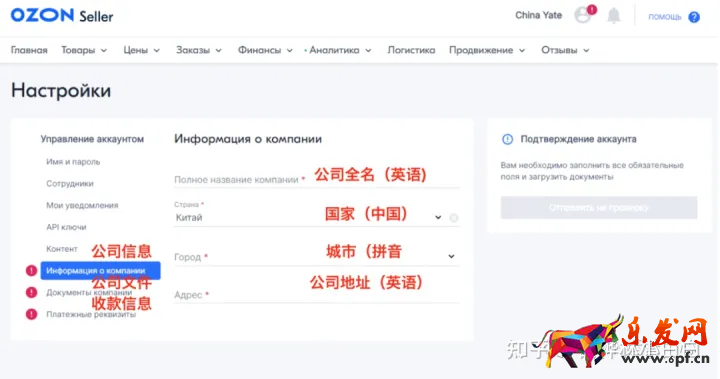The height and width of the screenshot is (379, 720).
Task: Focus the Адрес address field
Action: (317, 294)
